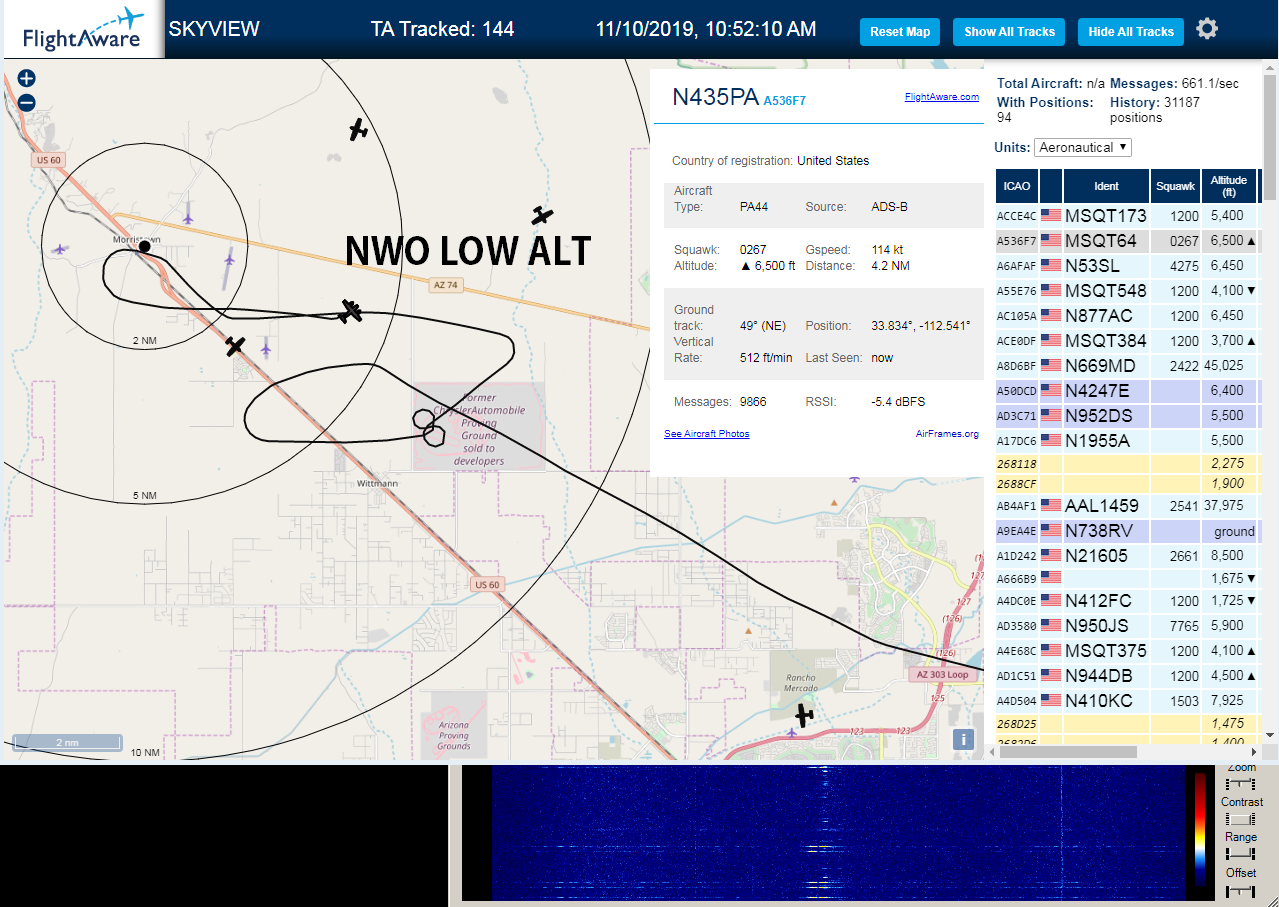
Task: Click the AZ 303 Loop shield
Action: pos(942,674)
